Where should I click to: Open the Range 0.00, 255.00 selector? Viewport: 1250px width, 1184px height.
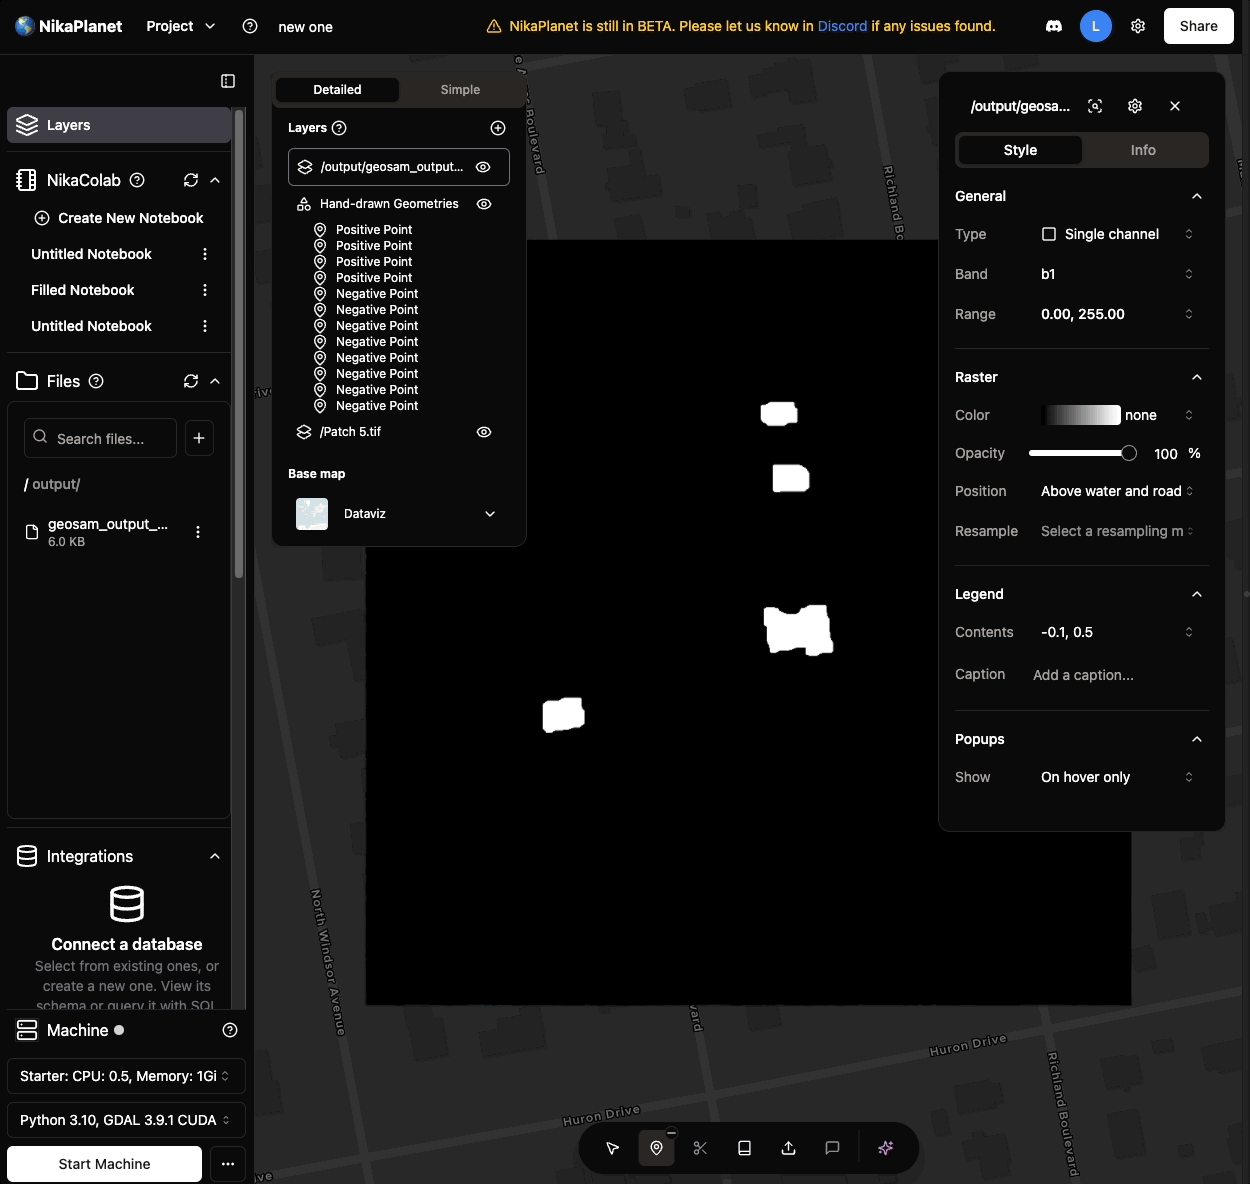coord(1118,314)
